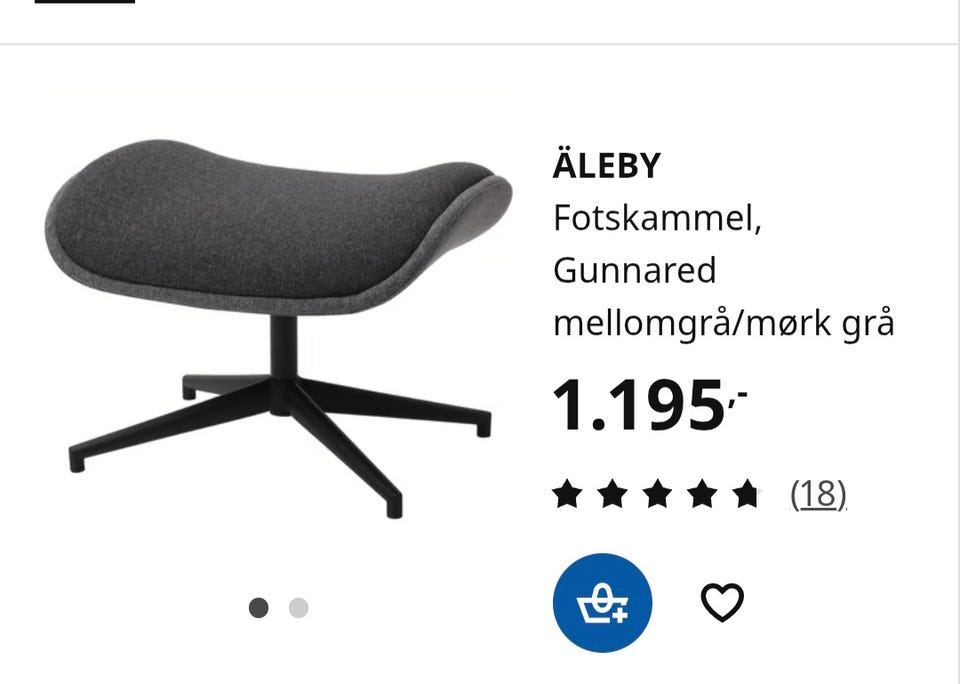Select the first star in the rating
Image resolution: width=960 pixels, height=684 pixels.
point(567,494)
